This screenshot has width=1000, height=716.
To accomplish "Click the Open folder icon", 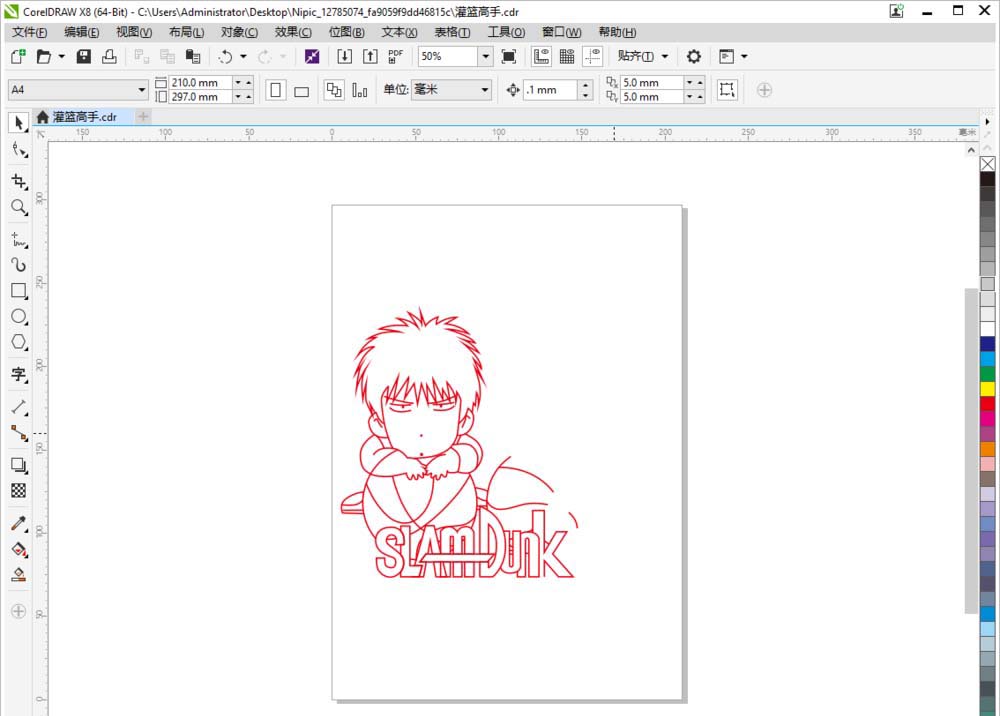I will [43, 57].
